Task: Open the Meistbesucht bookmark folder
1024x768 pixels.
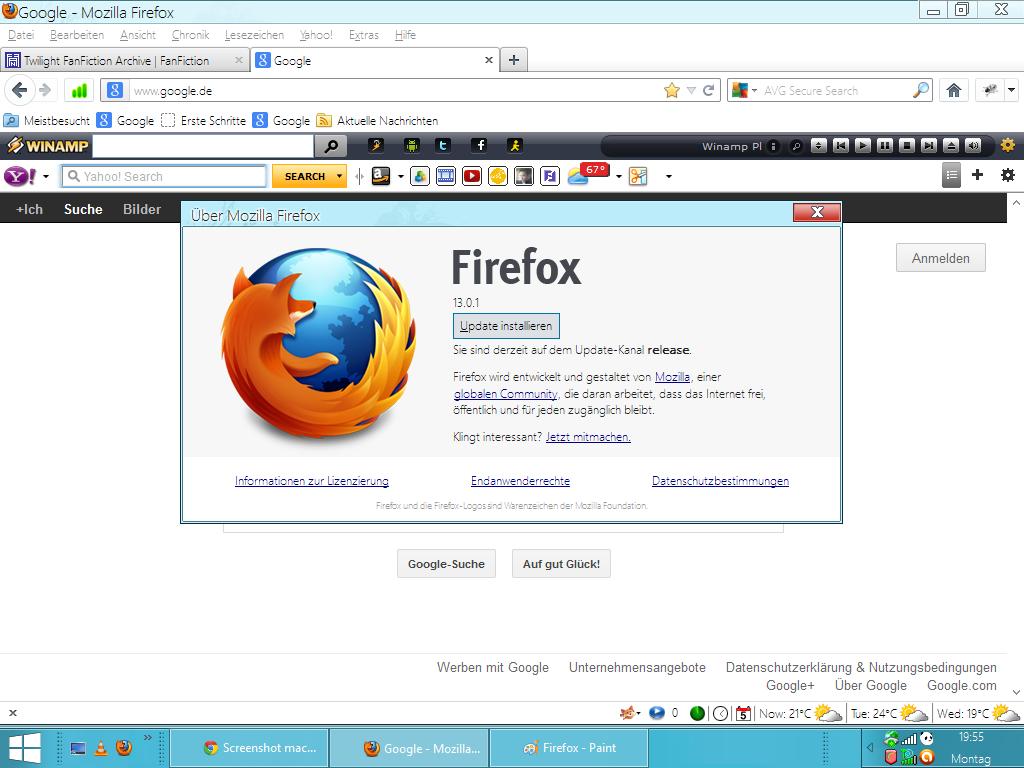Action: coord(47,120)
